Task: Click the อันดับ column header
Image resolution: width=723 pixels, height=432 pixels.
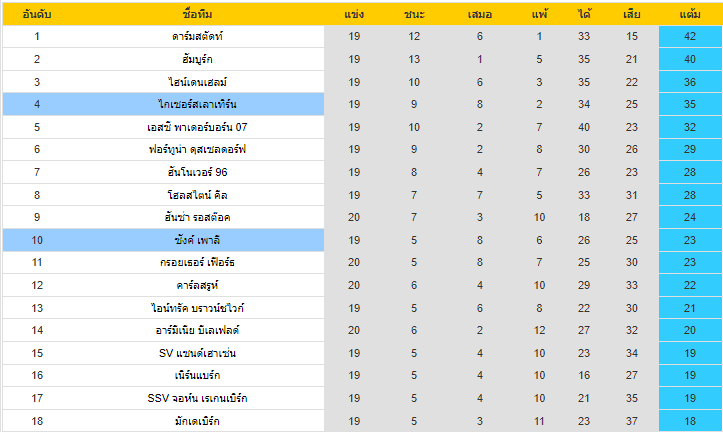Action: [37, 15]
